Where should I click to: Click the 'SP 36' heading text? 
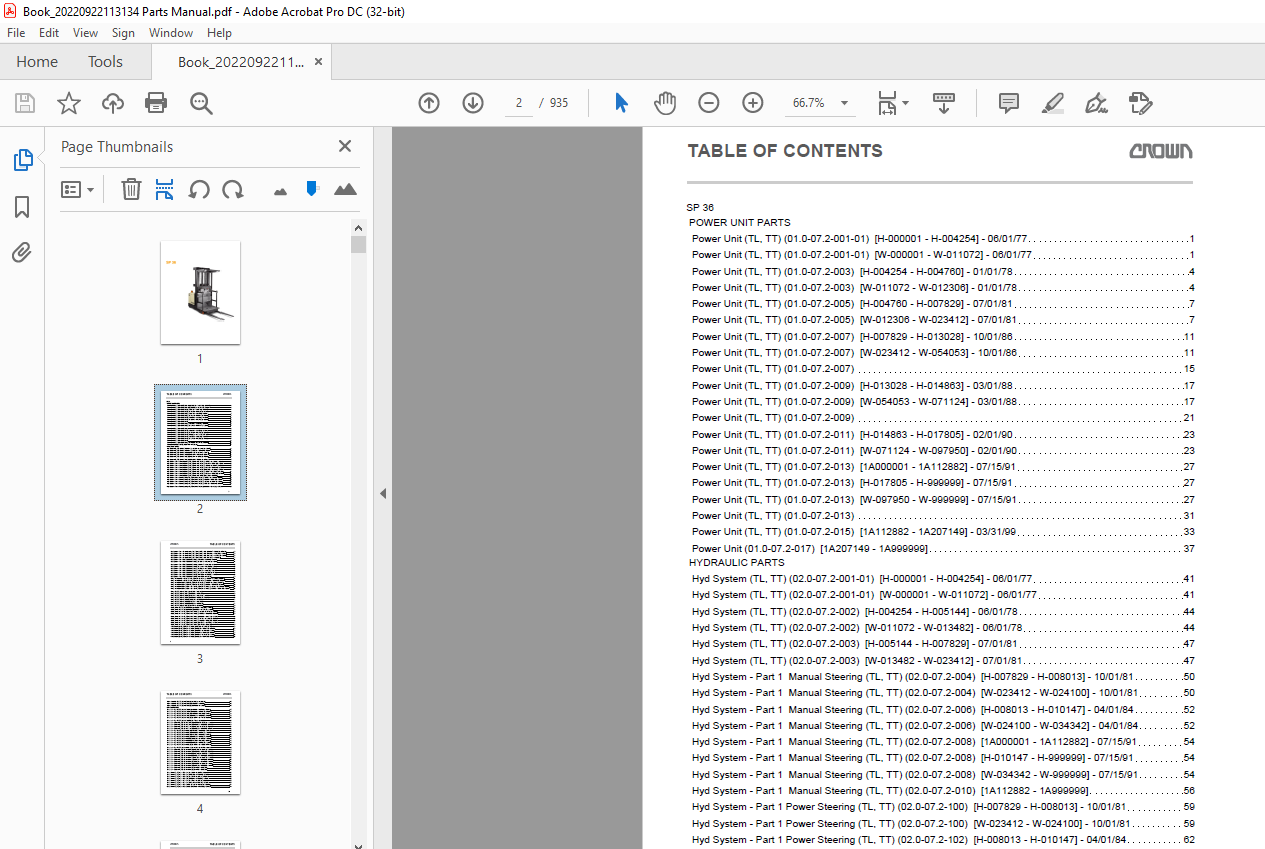coord(700,207)
